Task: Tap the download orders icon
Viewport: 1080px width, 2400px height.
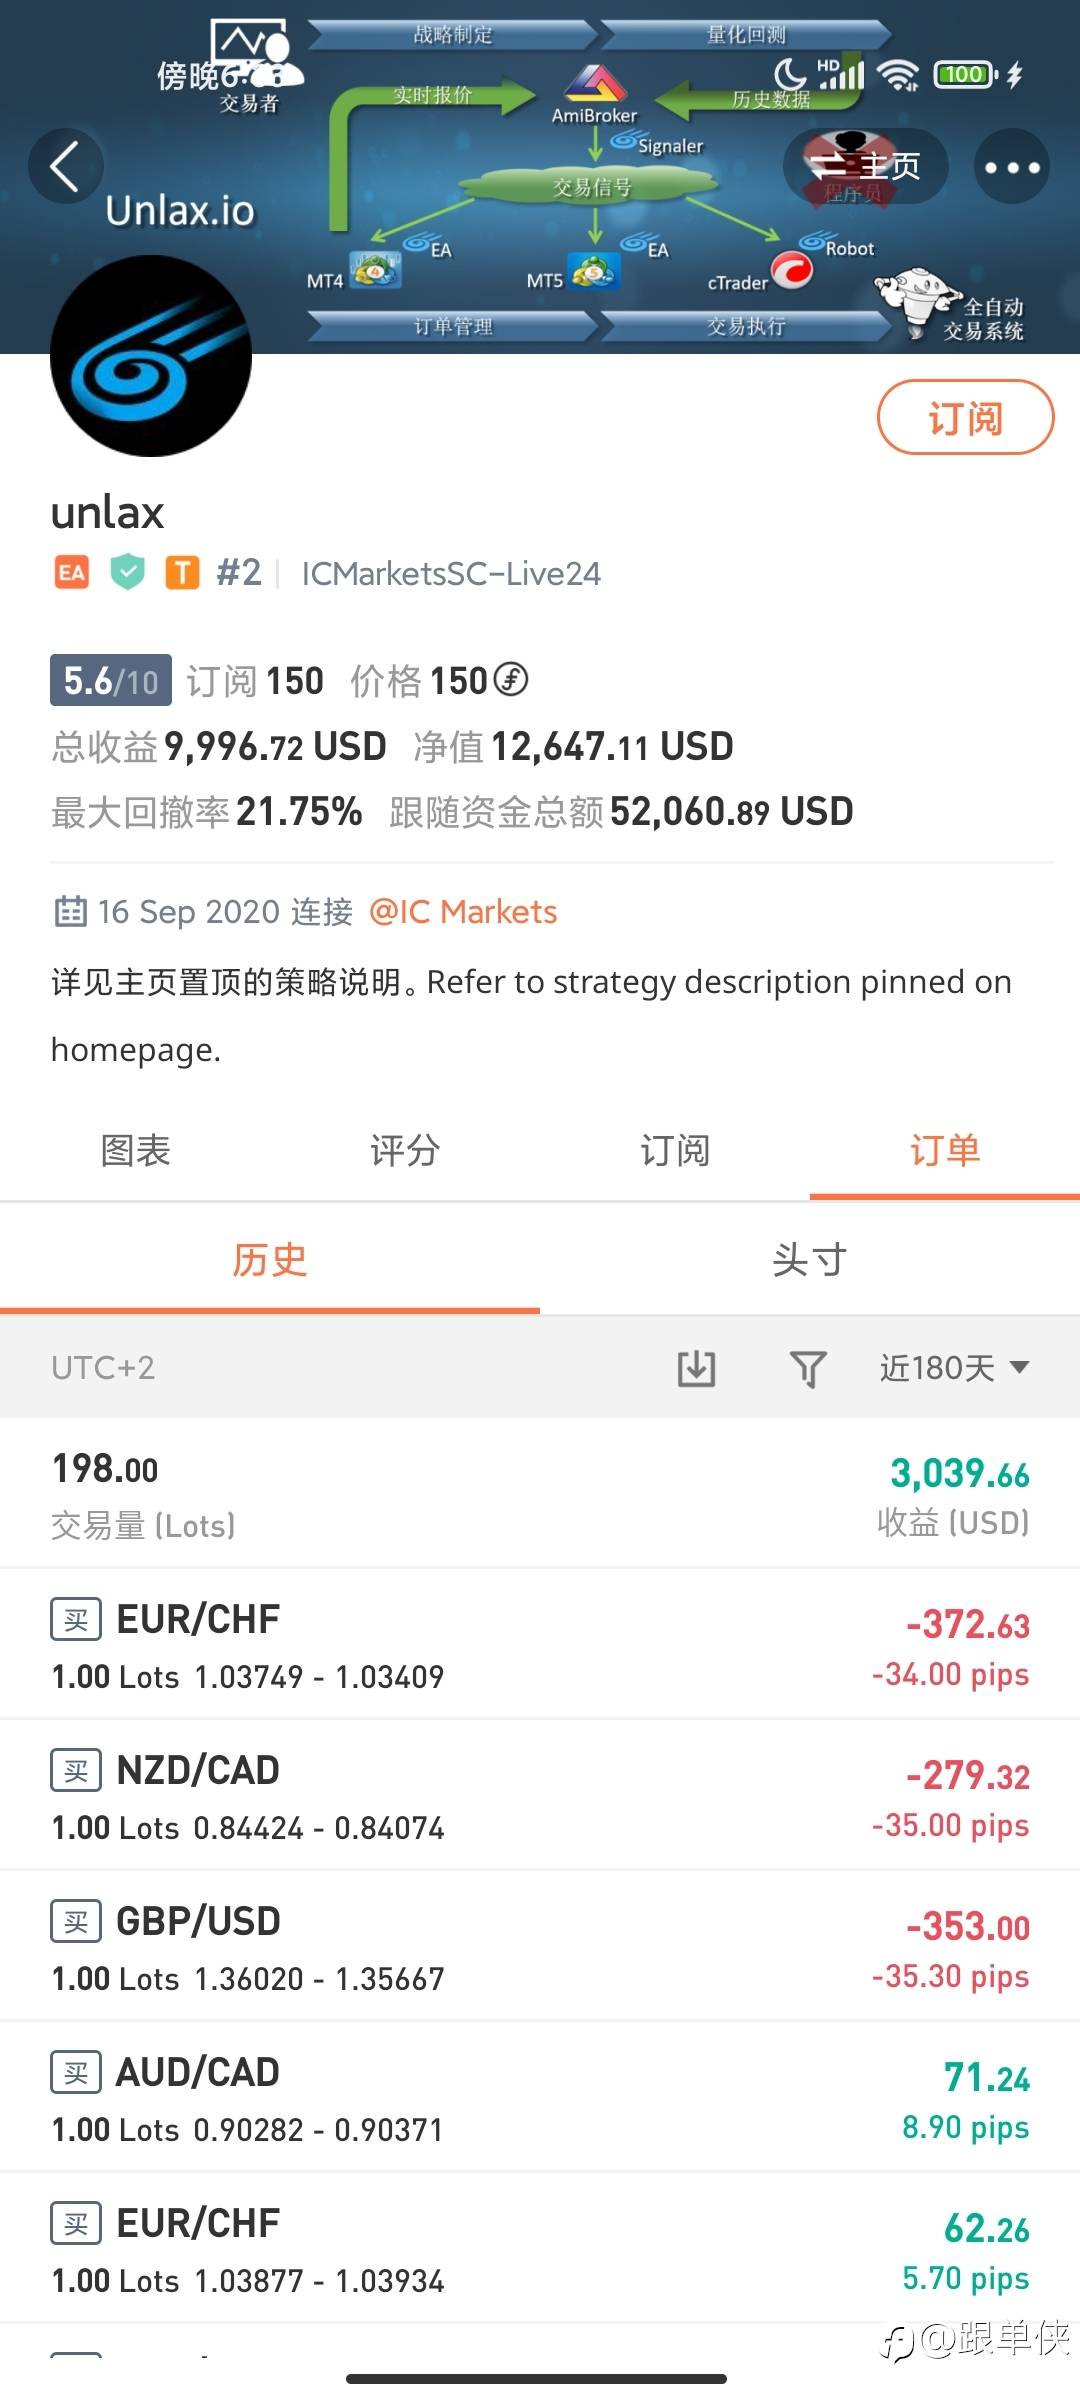Action: pos(696,1367)
